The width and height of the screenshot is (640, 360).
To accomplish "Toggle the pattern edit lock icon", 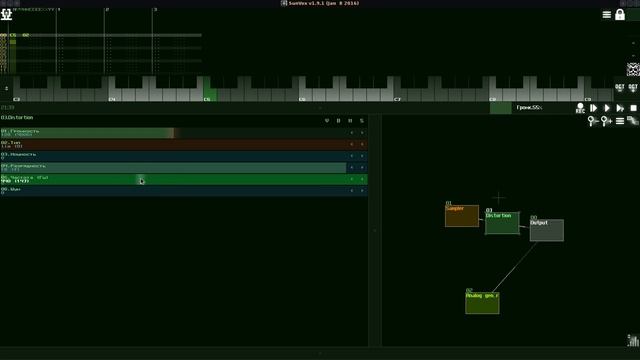I will [x=620, y=15].
